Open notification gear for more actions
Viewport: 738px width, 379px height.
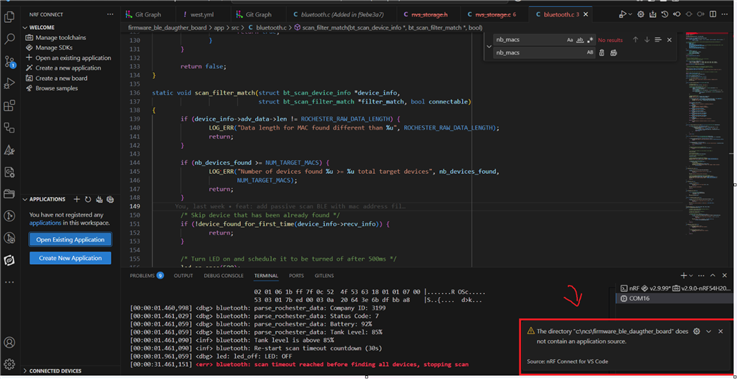pos(697,331)
